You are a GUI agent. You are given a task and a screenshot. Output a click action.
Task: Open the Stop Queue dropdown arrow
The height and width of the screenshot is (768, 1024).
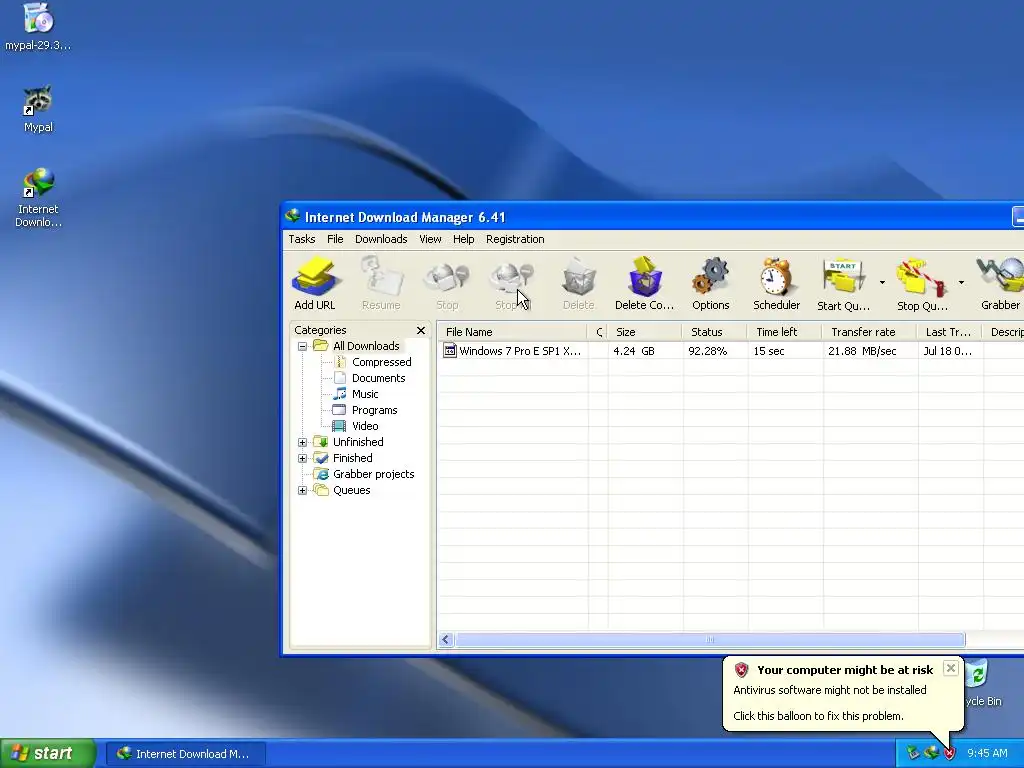[961, 283]
